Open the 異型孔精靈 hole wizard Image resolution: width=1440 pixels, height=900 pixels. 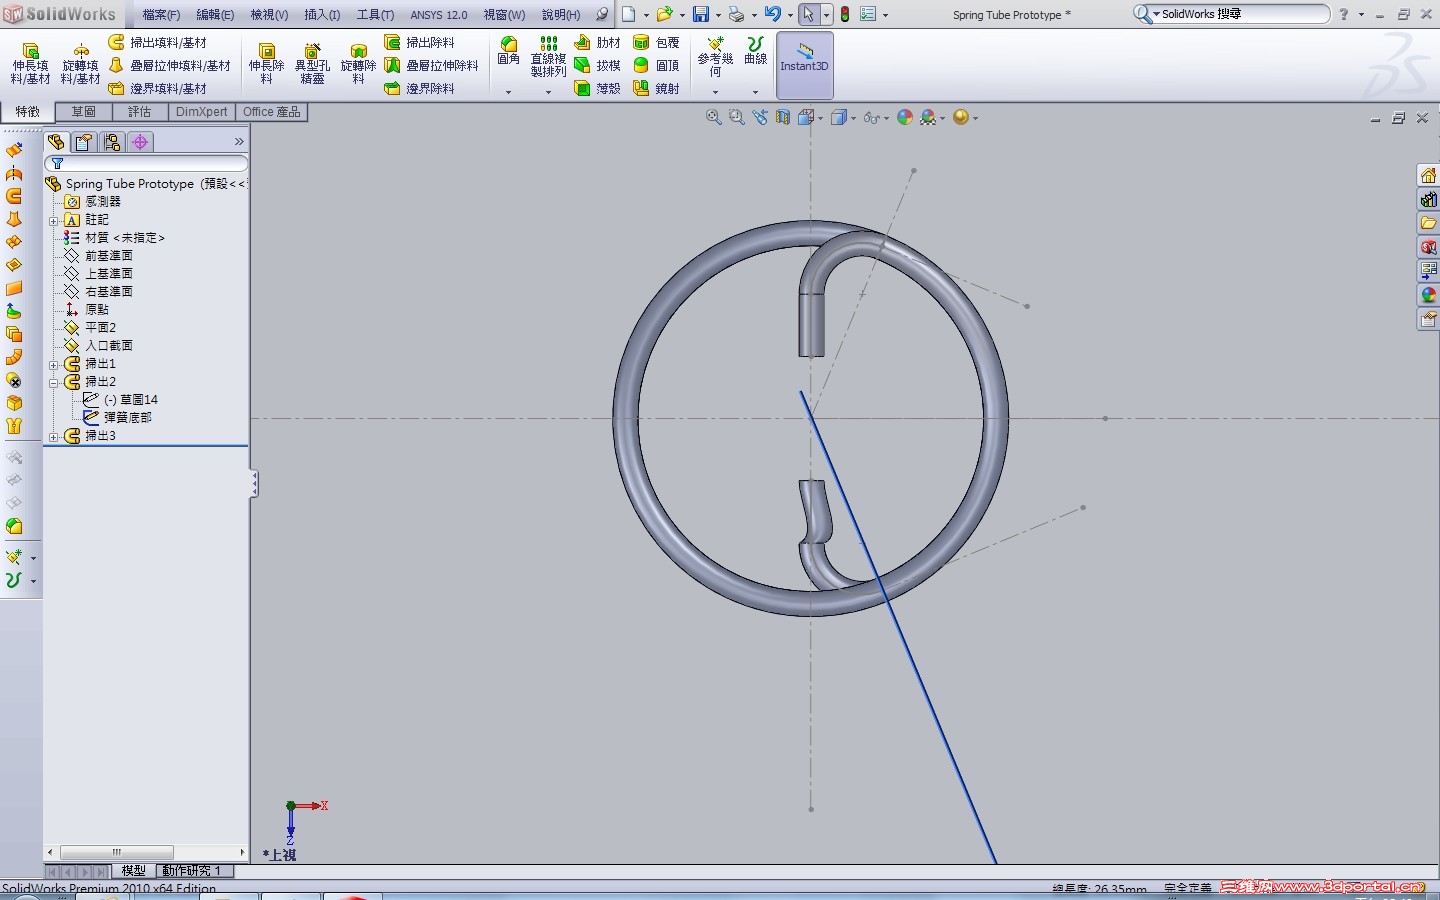tap(312, 64)
